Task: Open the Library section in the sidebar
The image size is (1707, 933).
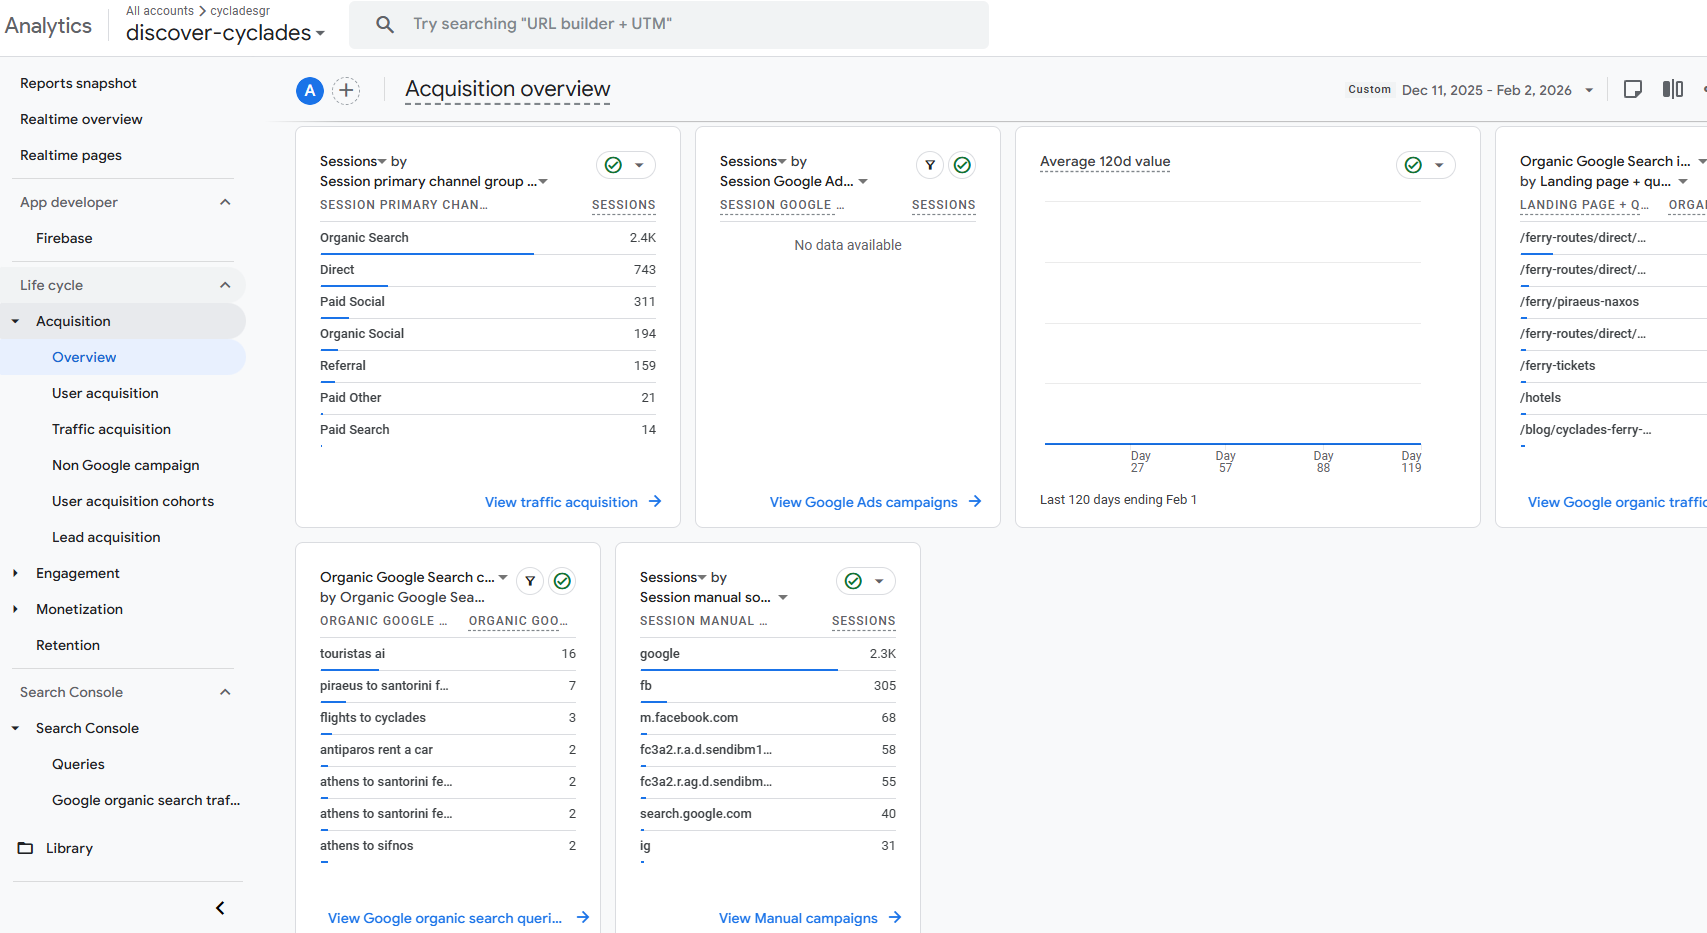Action: 69,847
